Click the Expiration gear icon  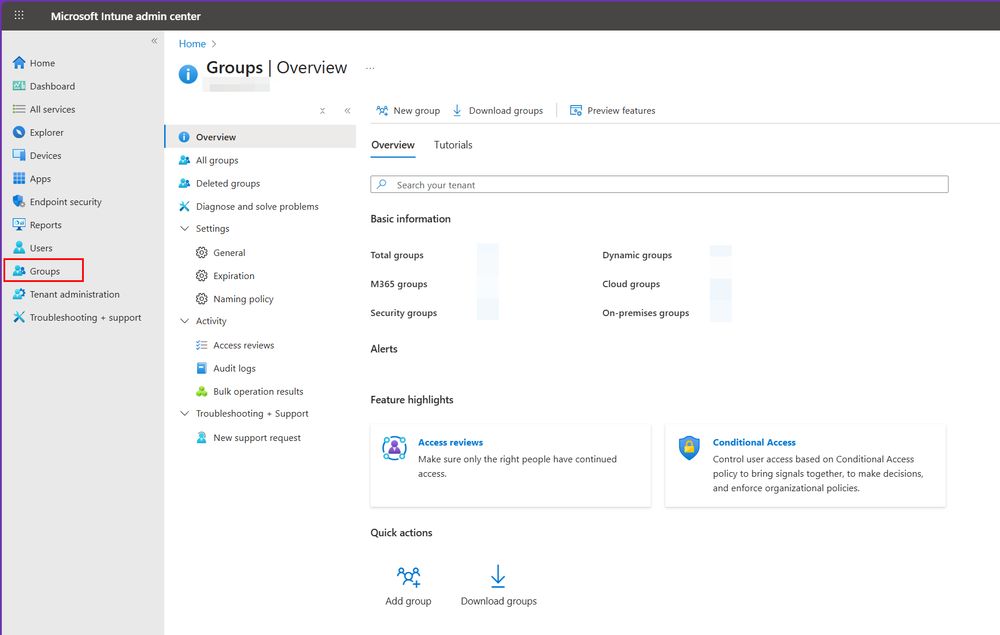(x=202, y=275)
